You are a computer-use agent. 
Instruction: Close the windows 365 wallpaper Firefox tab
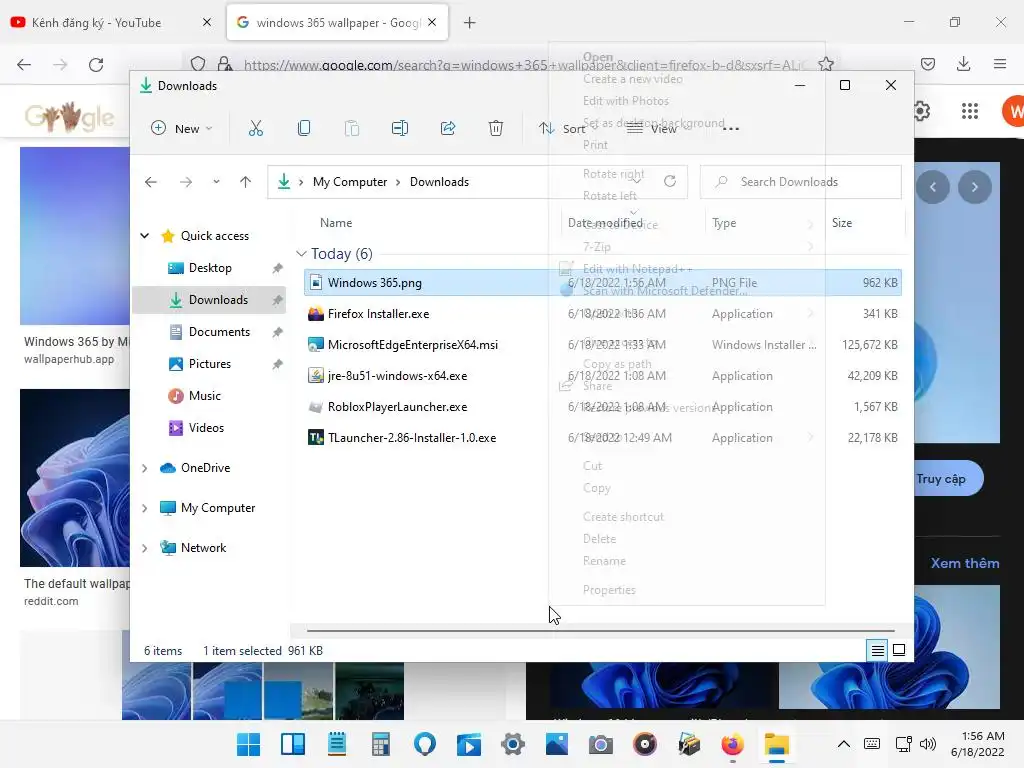pos(432,22)
